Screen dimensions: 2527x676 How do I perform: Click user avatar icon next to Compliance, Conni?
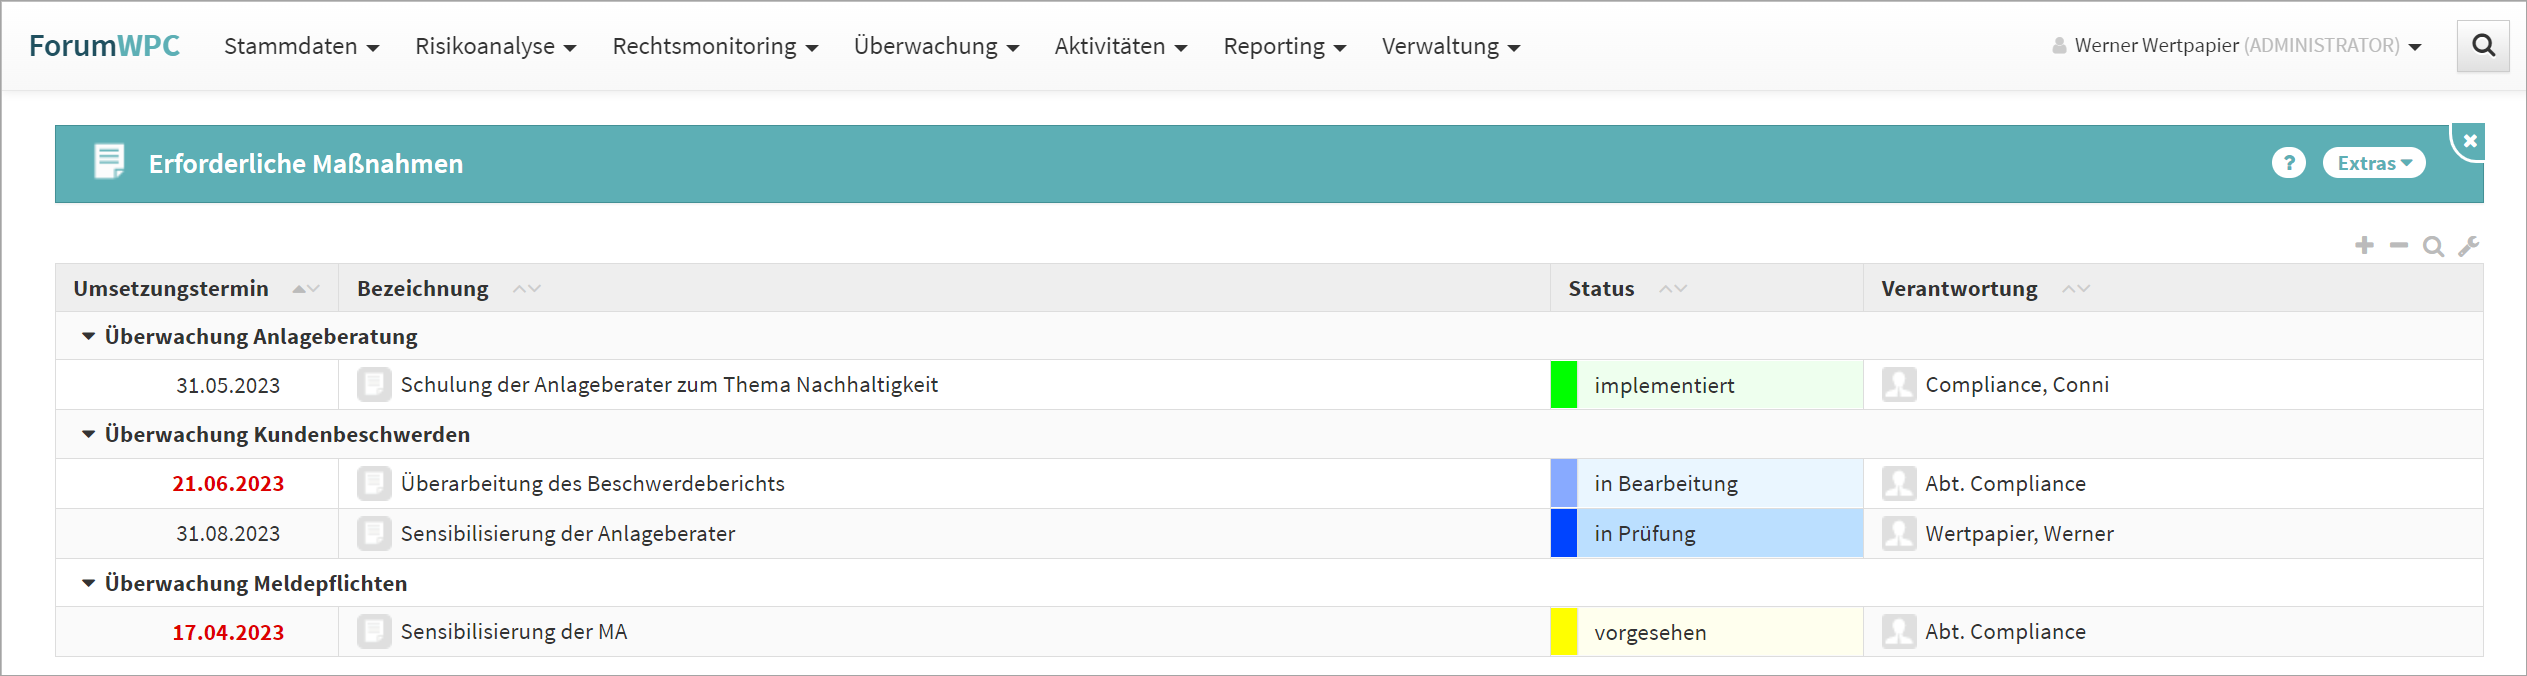click(1898, 385)
